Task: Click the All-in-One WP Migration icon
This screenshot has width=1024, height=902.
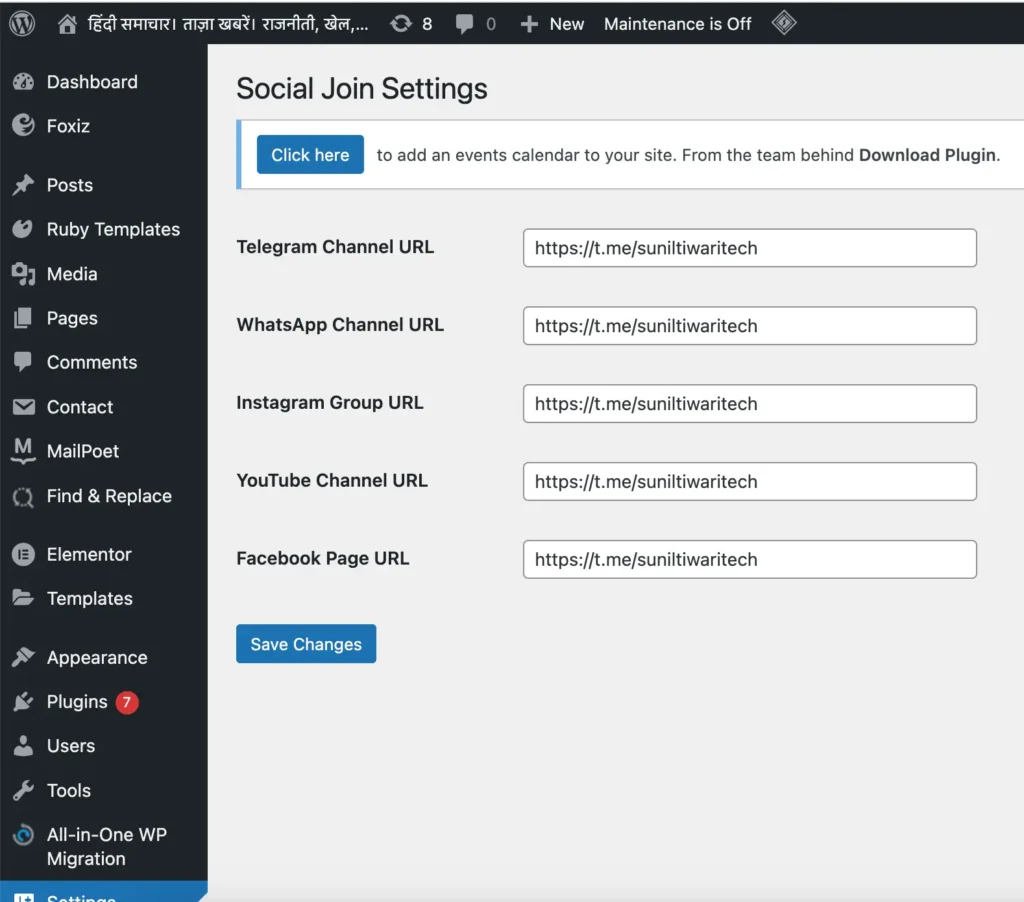Action: pyautogui.click(x=24, y=834)
